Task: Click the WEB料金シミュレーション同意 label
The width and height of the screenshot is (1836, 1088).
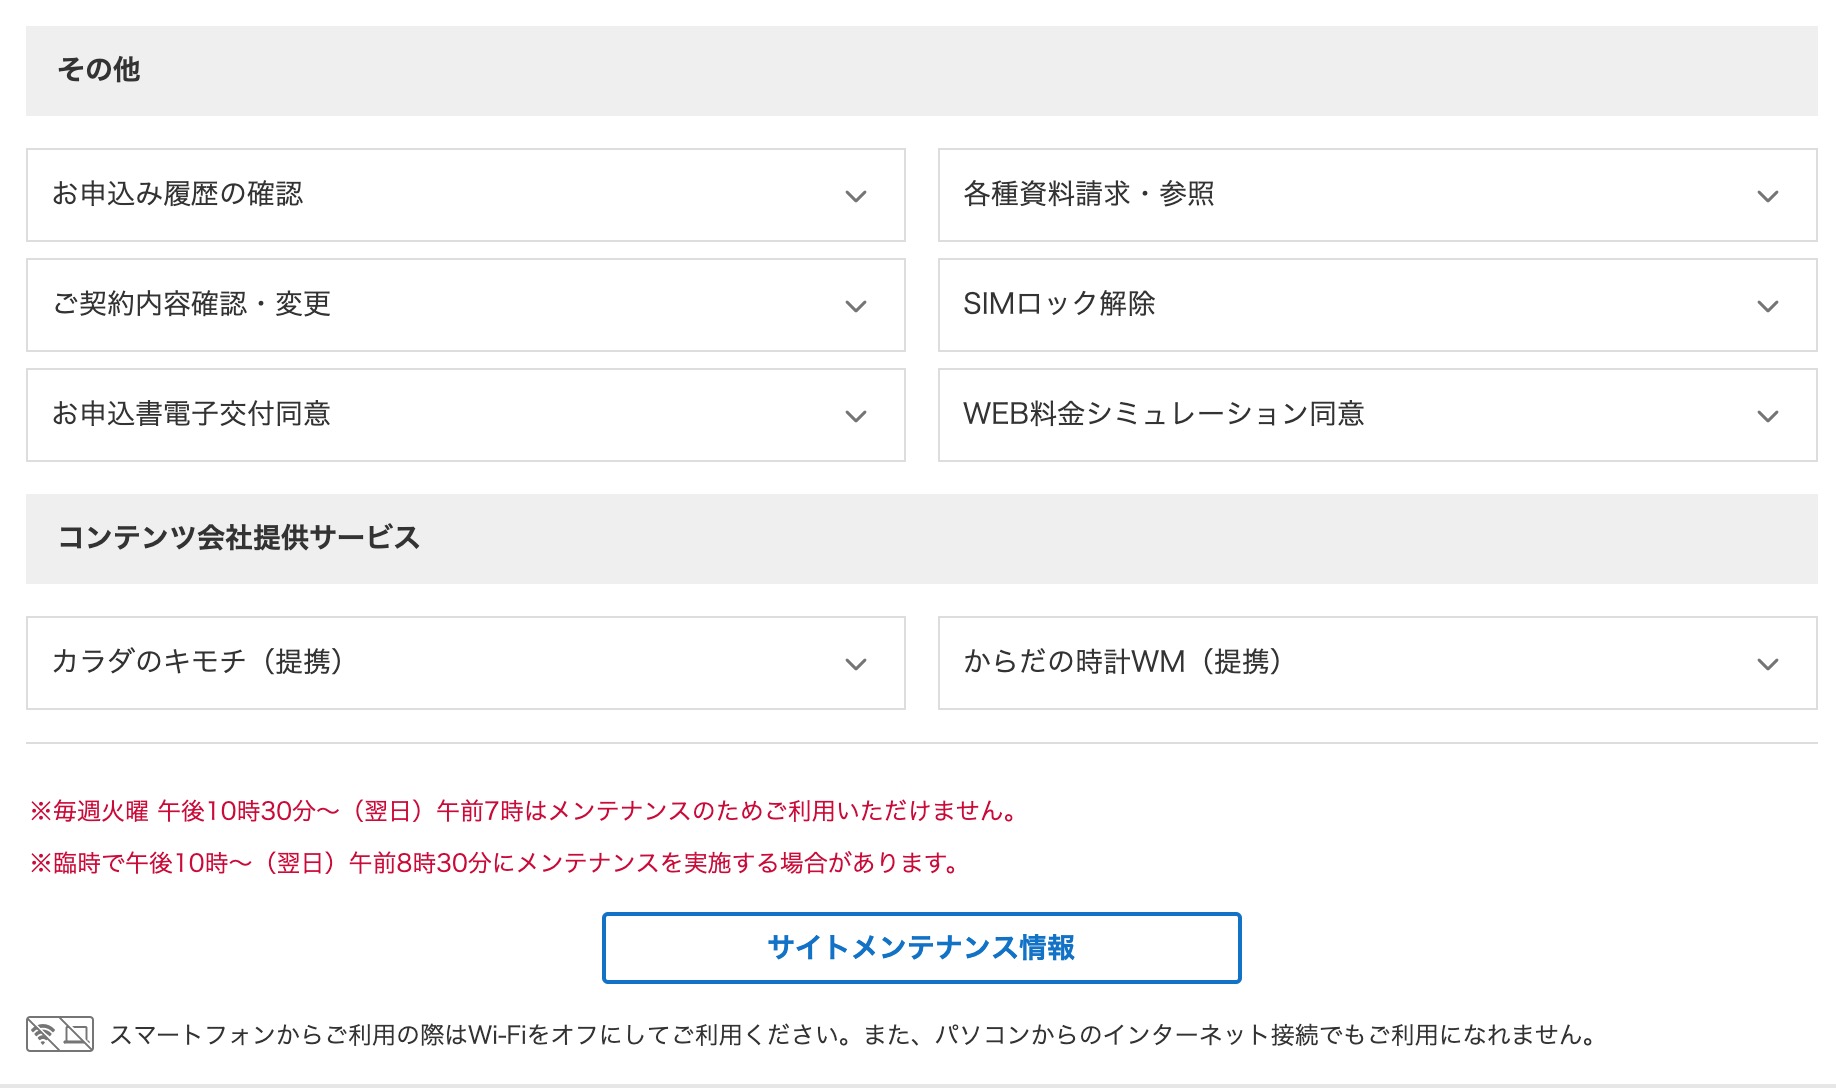Action: click(x=1163, y=414)
